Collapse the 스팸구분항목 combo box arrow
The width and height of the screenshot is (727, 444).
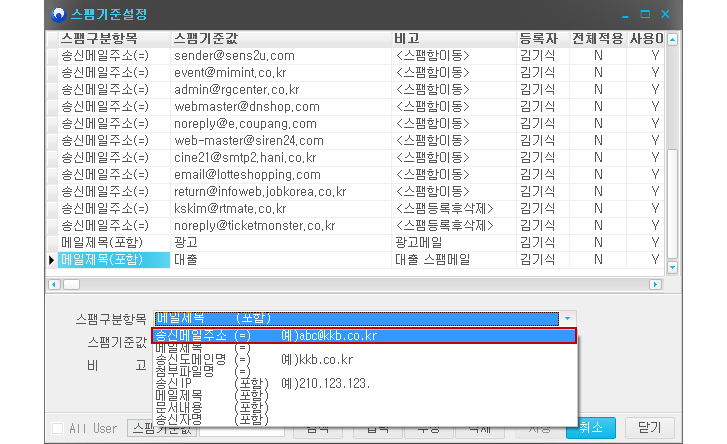point(568,318)
